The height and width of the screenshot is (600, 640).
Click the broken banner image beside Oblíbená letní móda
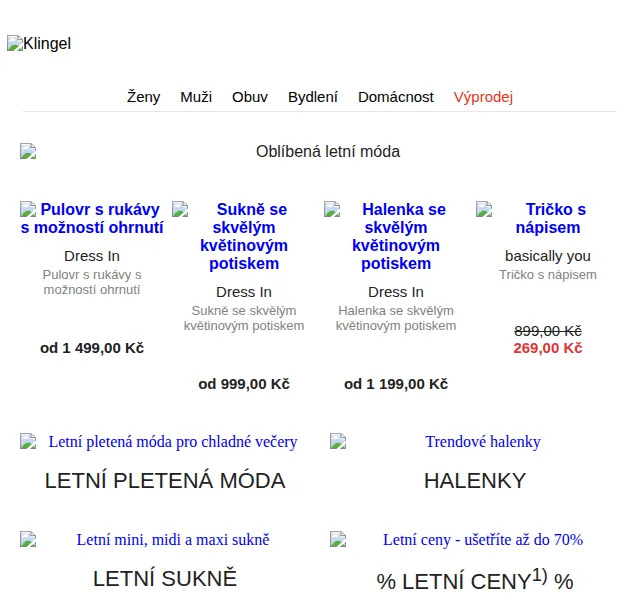pyautogui.click(x=28, y=151)
